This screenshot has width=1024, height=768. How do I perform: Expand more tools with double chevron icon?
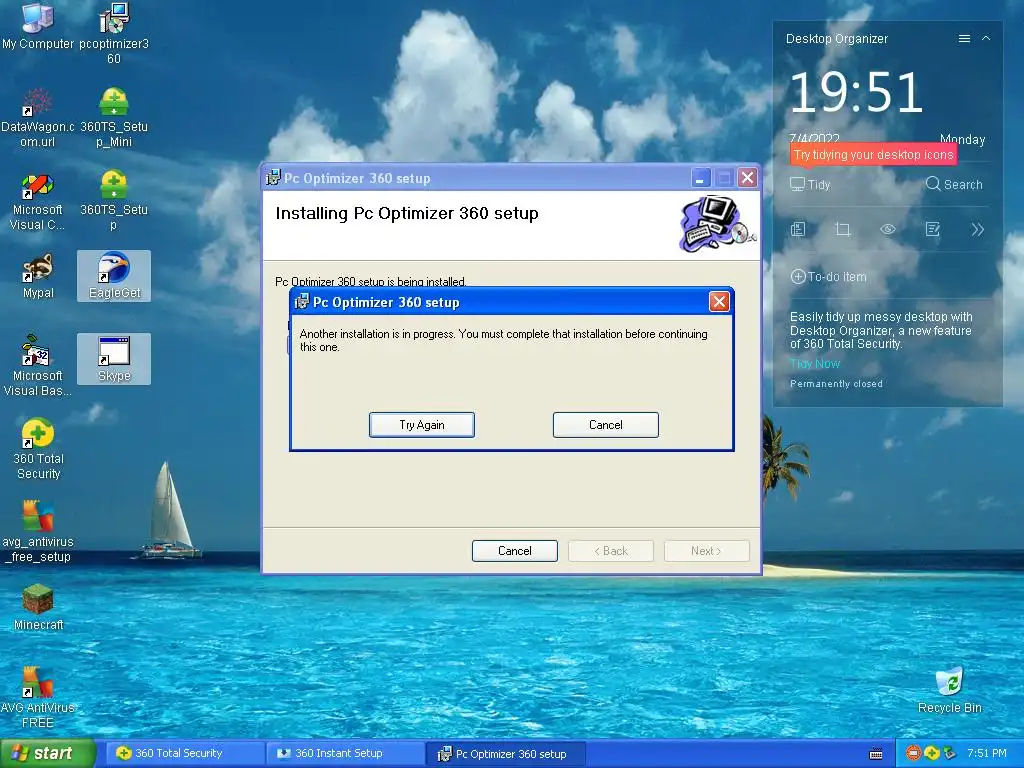click(x=978, y=229)
